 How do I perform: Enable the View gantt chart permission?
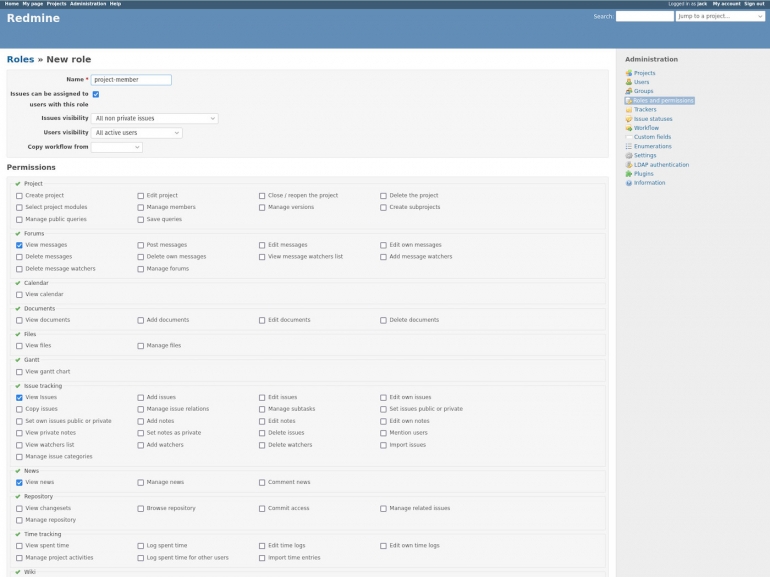click(19, 372)
